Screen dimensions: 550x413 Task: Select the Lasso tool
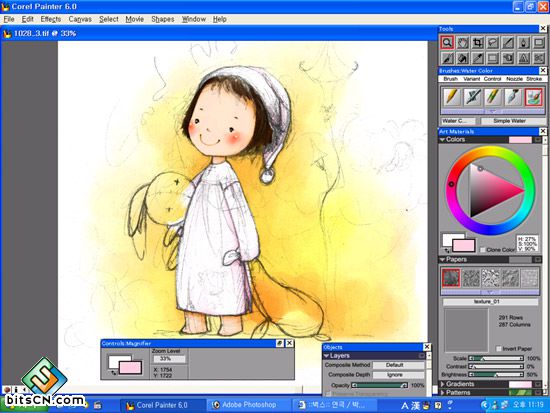click(493, 43)
